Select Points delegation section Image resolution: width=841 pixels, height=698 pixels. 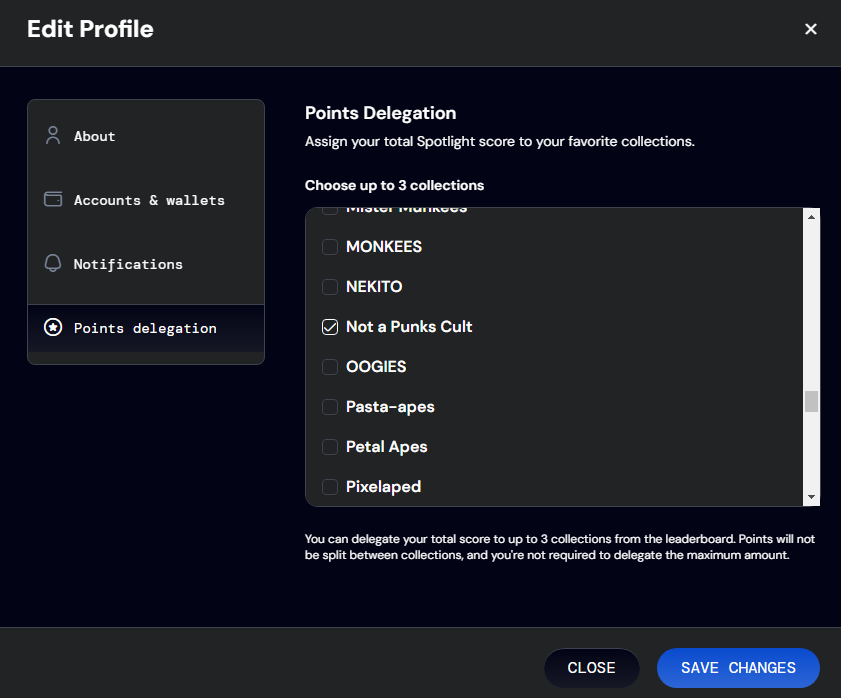coord(146,328)
